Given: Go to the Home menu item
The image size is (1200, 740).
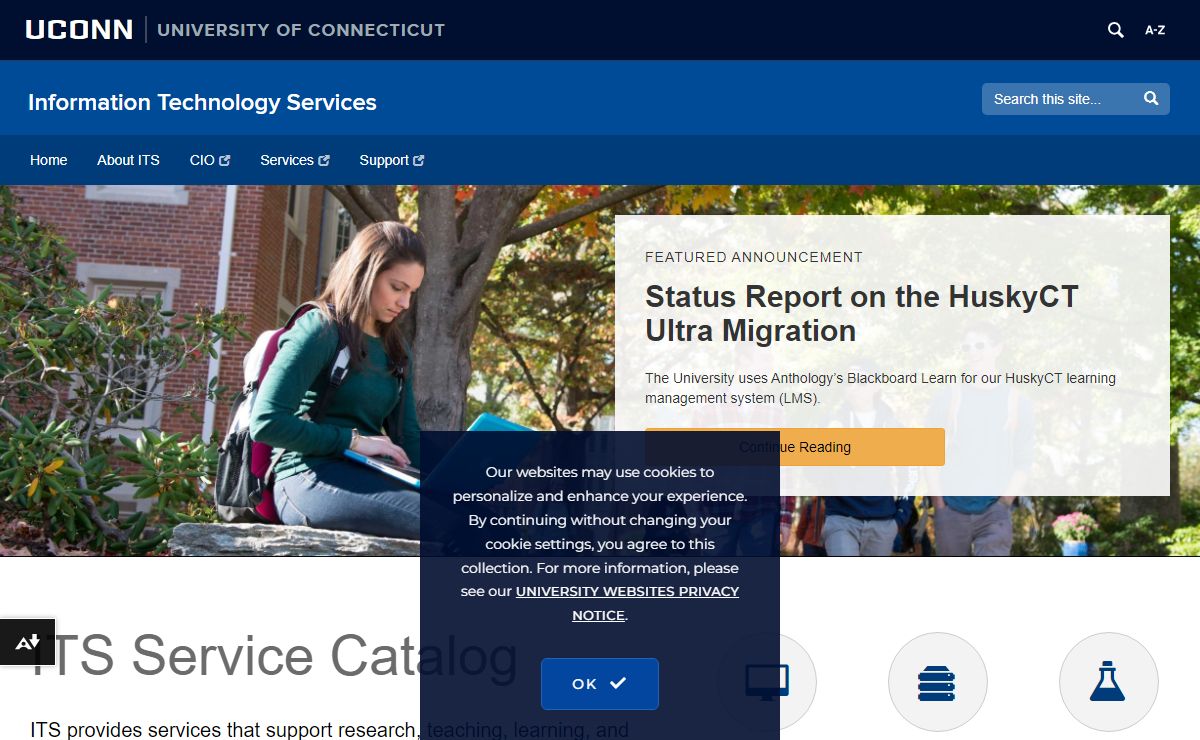Looking at the screenshot, I should tap(49, 160).
